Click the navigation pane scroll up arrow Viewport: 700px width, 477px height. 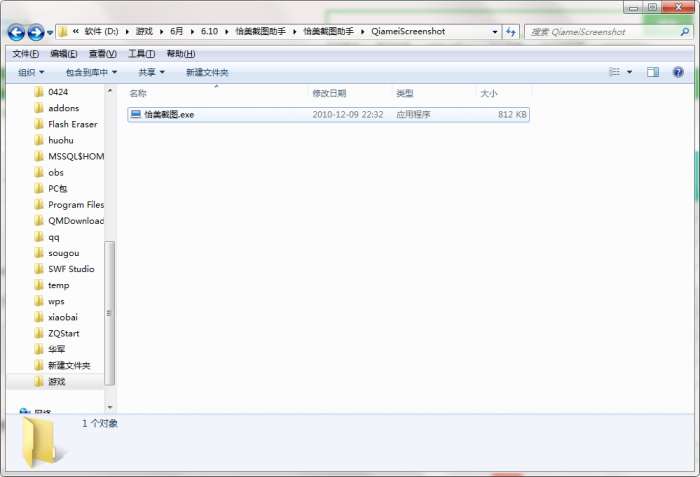point(109,91)
